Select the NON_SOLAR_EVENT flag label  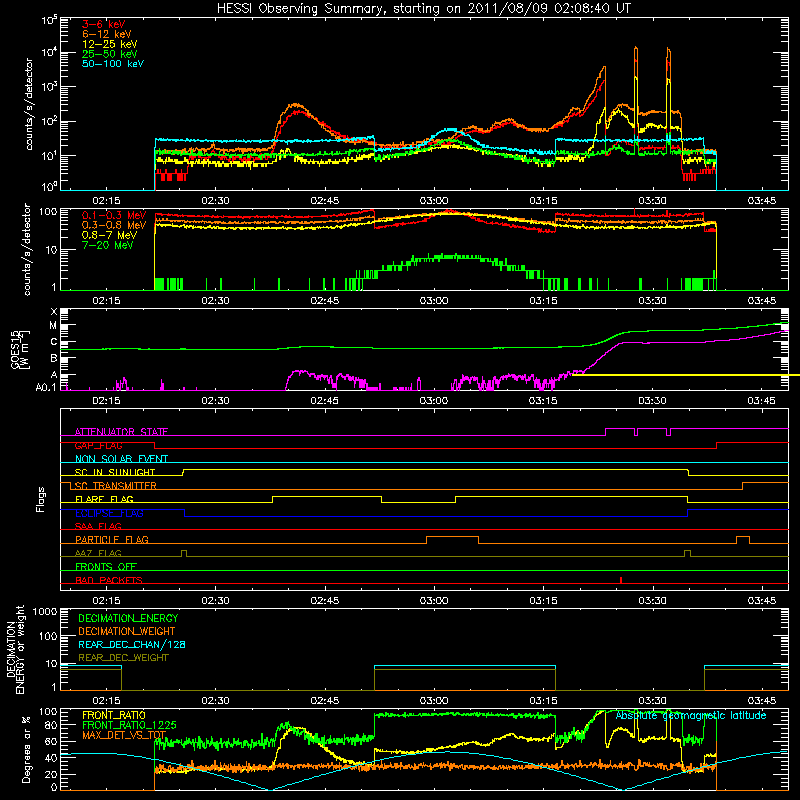121,459
